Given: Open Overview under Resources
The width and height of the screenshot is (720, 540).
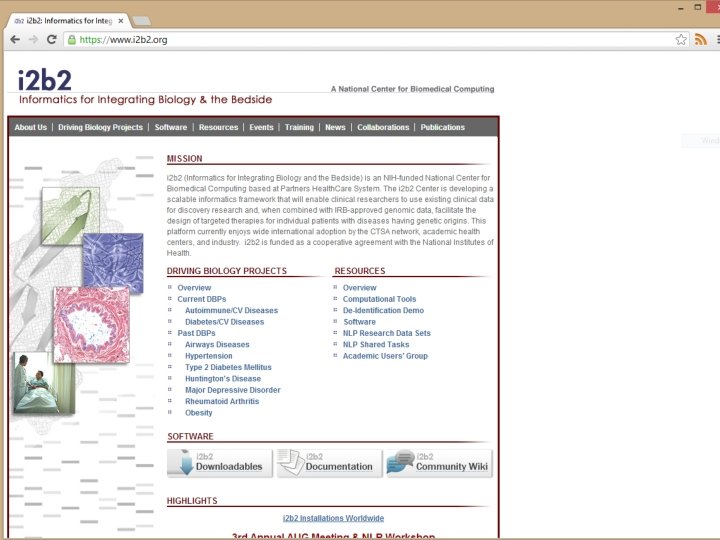Looking at the screenshot, I should click(x=360, y=288).
